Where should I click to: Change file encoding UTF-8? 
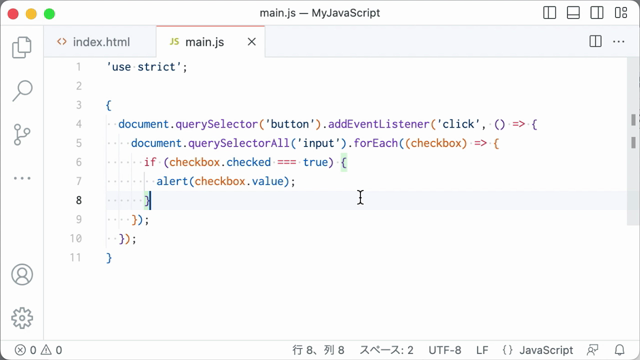pos(444,350)
